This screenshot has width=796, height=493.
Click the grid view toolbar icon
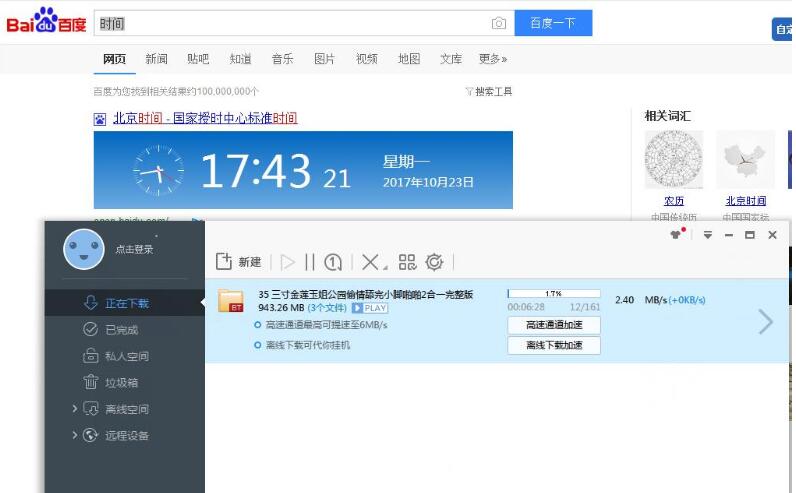click(407, 262)
